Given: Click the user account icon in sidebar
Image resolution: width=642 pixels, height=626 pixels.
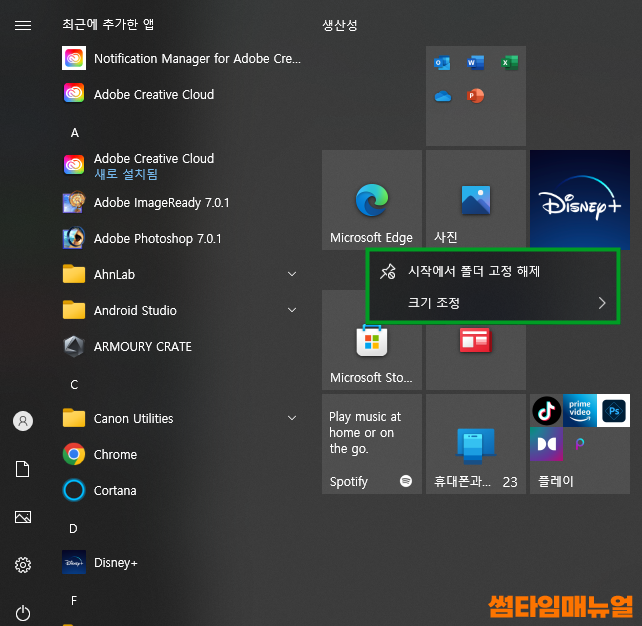Looking at the screenshot, I should click(x=23, y=421).
